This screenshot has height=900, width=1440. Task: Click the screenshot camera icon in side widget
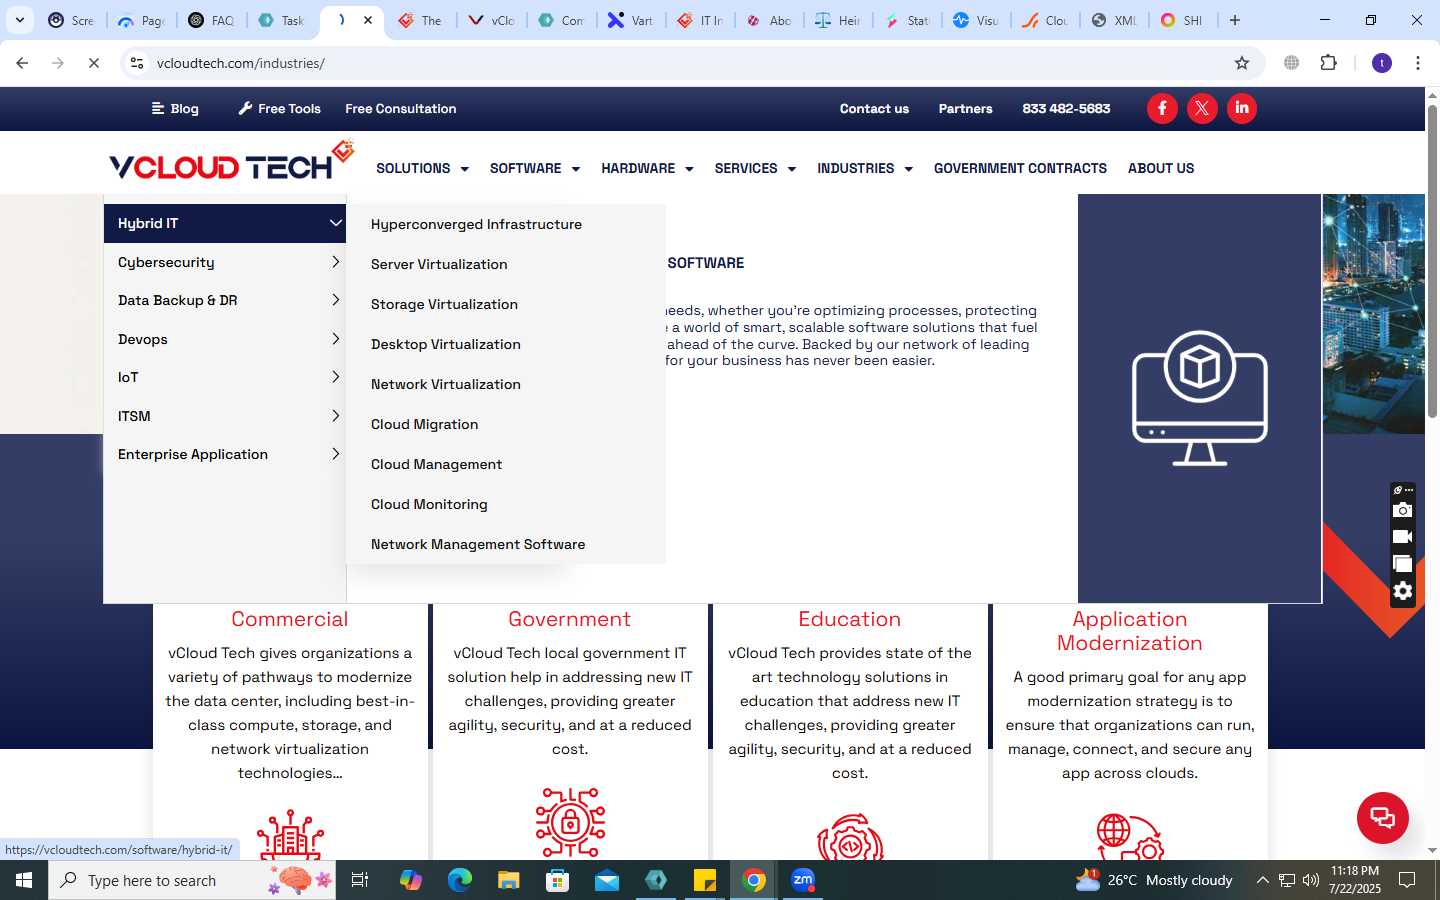(1403, 510)
